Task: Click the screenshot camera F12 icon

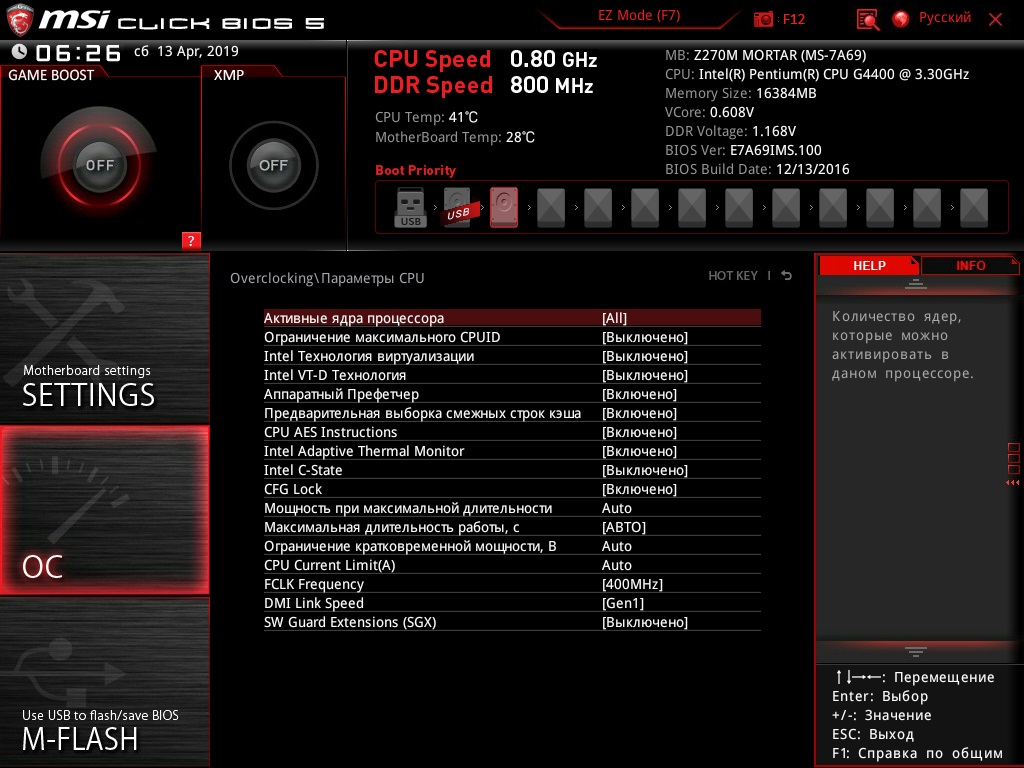Action: pyautogui.click(x=763, y=19)
